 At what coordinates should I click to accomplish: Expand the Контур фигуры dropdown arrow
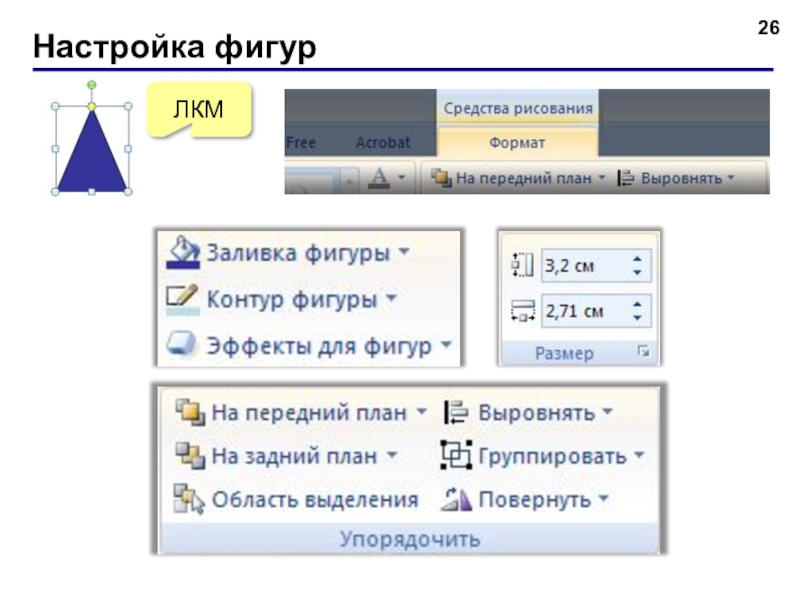[391, 297]
